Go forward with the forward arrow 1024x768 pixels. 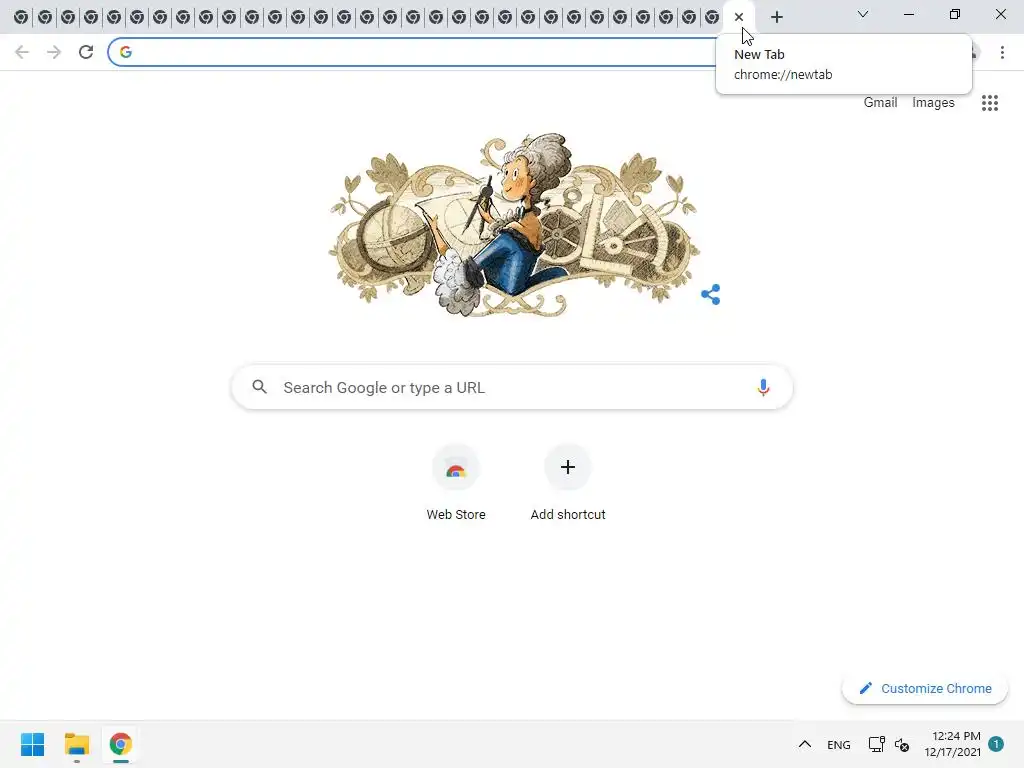pos(54,52)
